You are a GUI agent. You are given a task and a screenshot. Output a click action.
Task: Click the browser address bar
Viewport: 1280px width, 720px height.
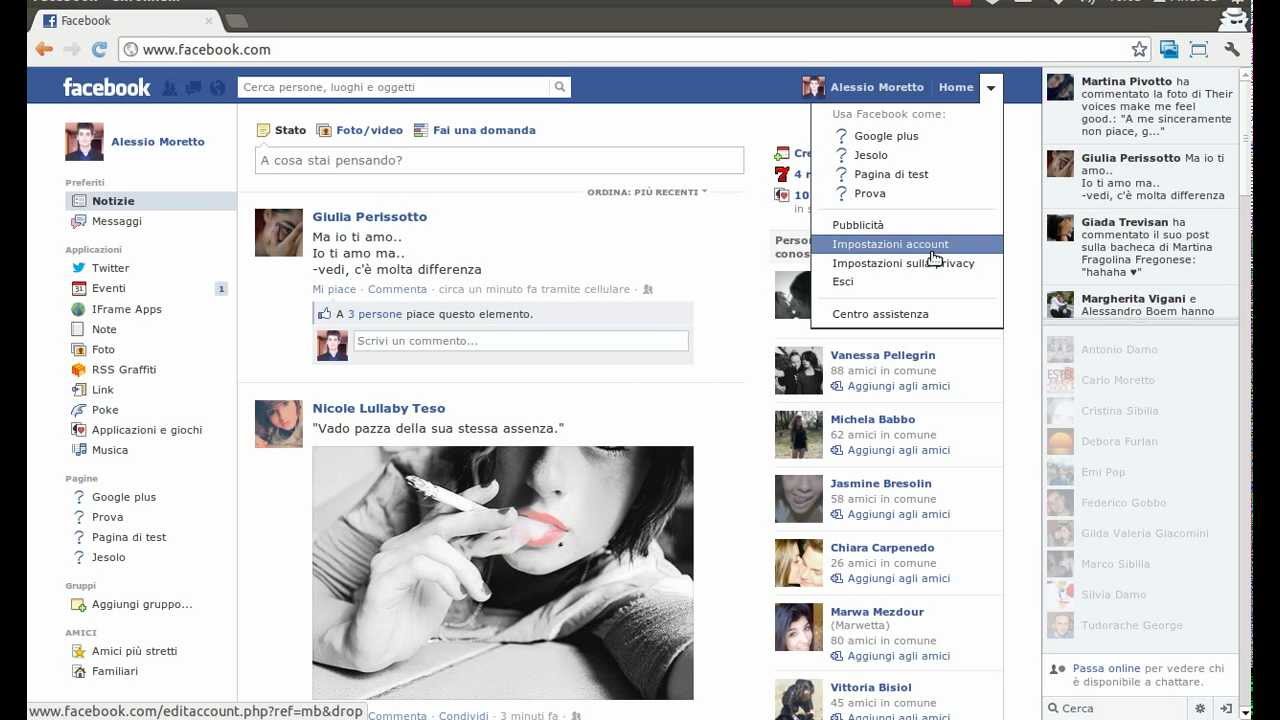pyautogui.click(x=630, y=49)
